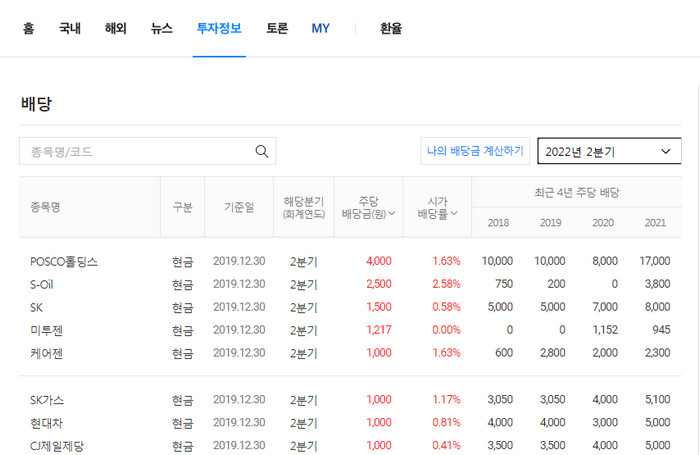
Task: Open 미투젠 stock link
Action: (46, 330)
